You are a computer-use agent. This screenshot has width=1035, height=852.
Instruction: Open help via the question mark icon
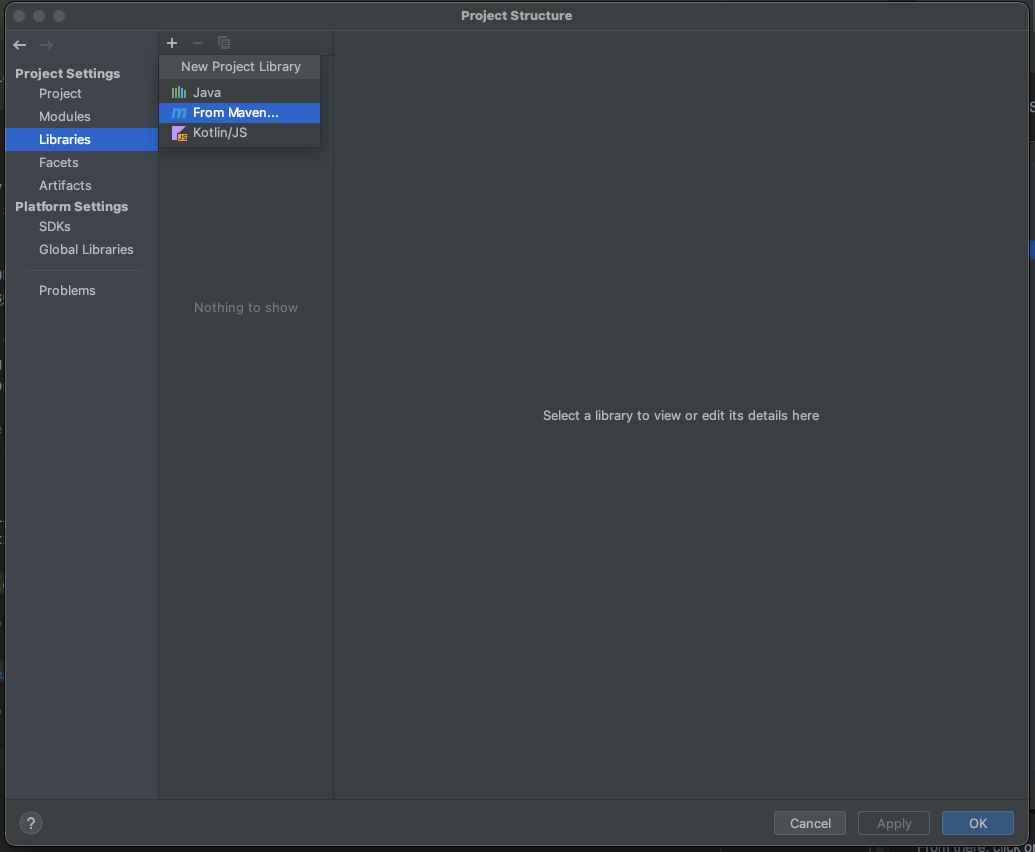click(30, 823)
